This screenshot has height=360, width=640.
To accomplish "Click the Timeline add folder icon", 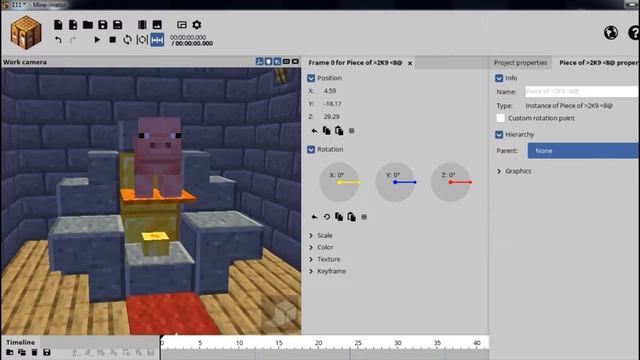I will pyautogui.click(x=10, y=352).
